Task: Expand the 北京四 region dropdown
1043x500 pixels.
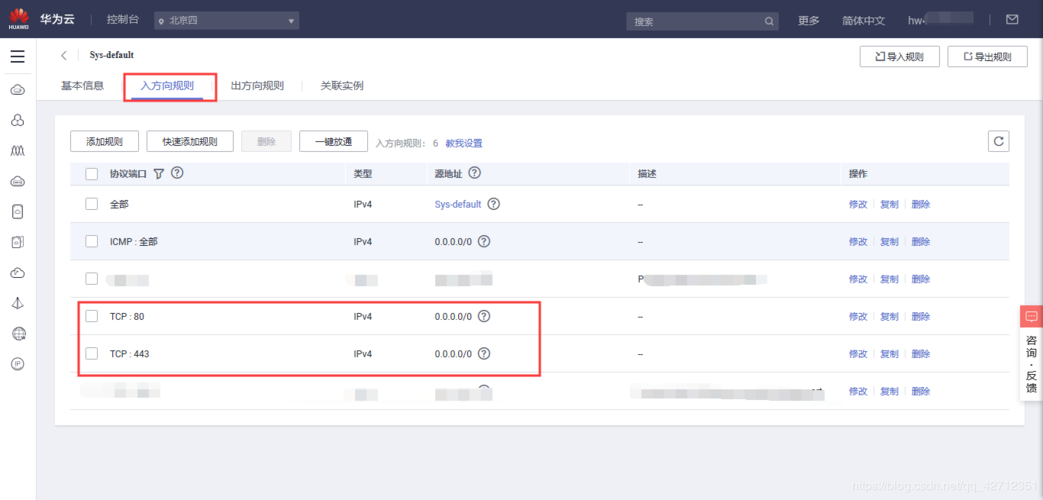Action: 226,21
